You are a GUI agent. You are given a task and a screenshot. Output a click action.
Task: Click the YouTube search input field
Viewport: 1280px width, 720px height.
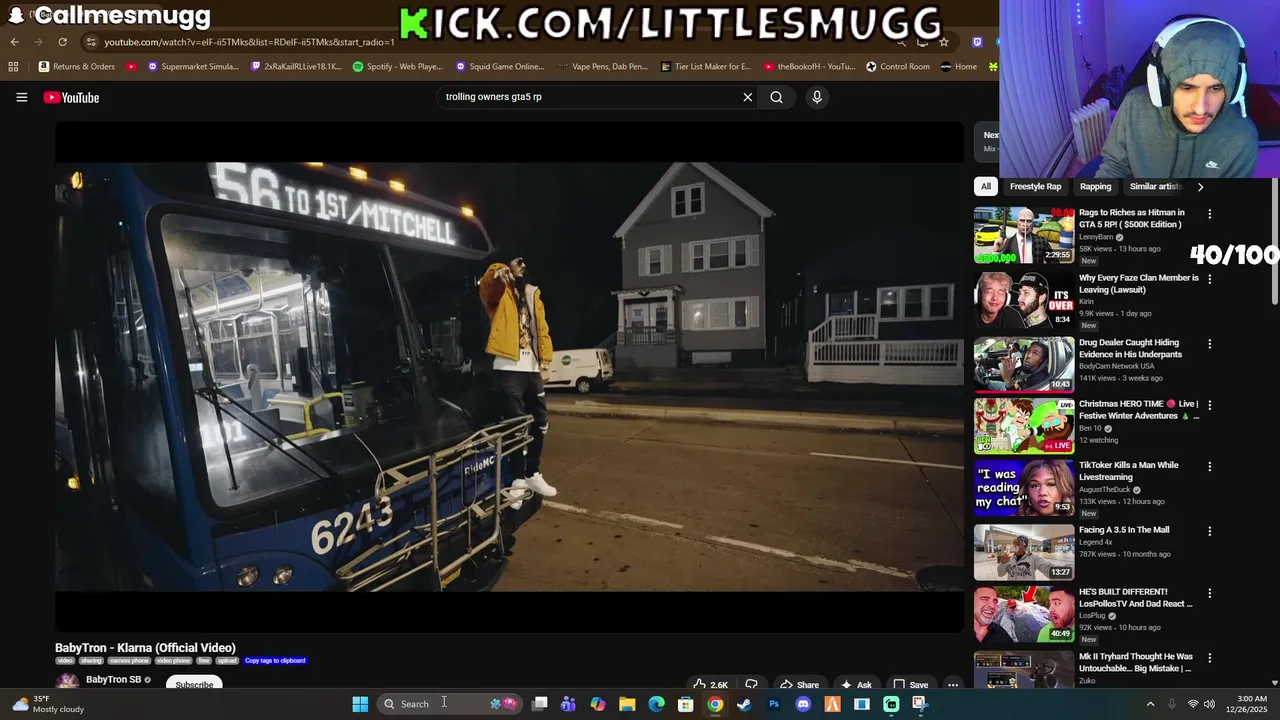[590, 97]
